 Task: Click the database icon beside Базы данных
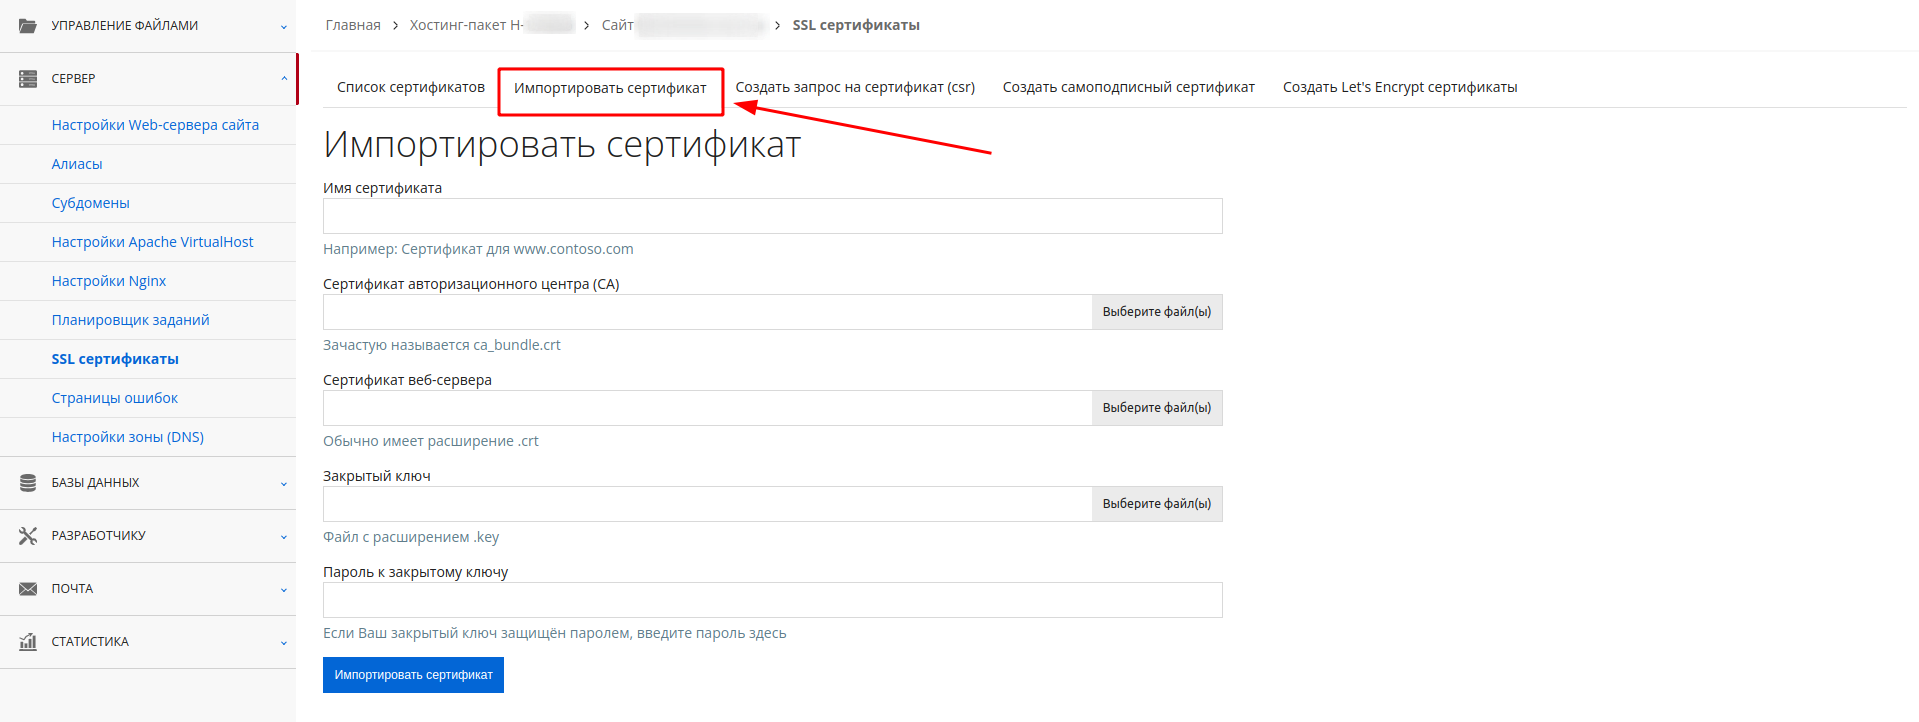pos(28,483)
